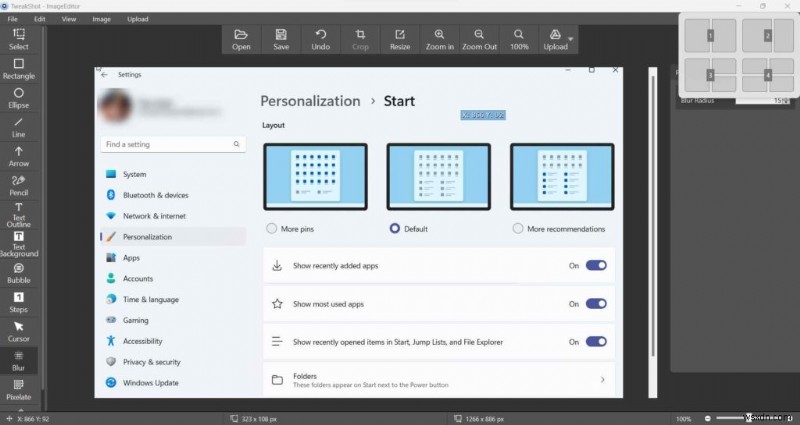800x425 pixels.
Task: Click the Default layout thumbnail
Action: click(x=439, y=177)
